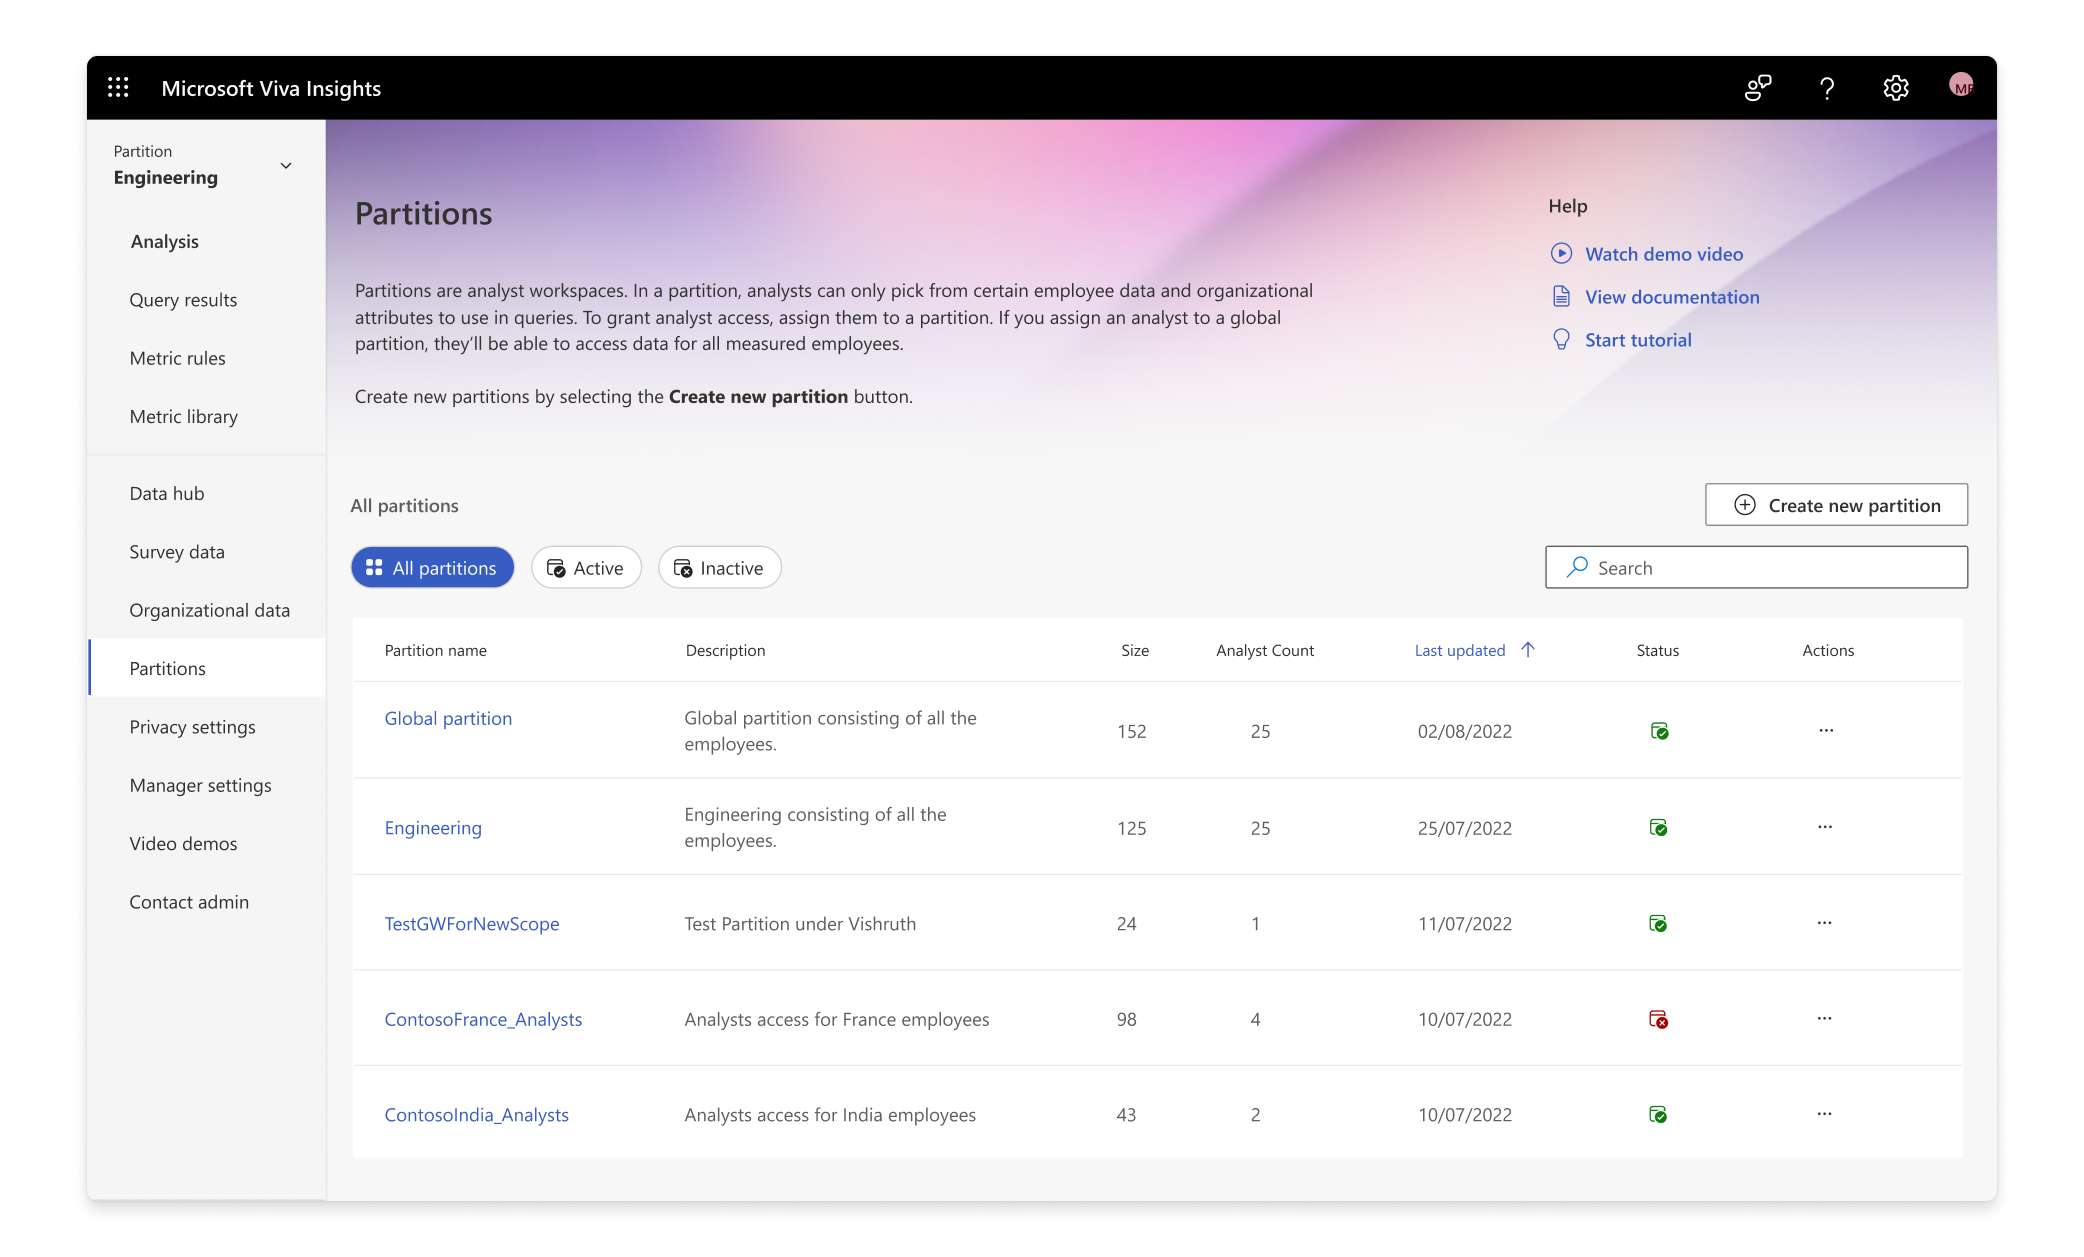Open the app launcher waffle icon

pos(118,88)
